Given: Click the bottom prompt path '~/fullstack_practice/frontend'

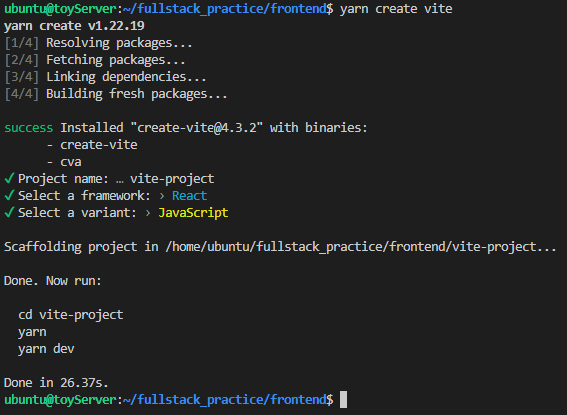Looking at the screenshot, I should (x=224, y=400).
